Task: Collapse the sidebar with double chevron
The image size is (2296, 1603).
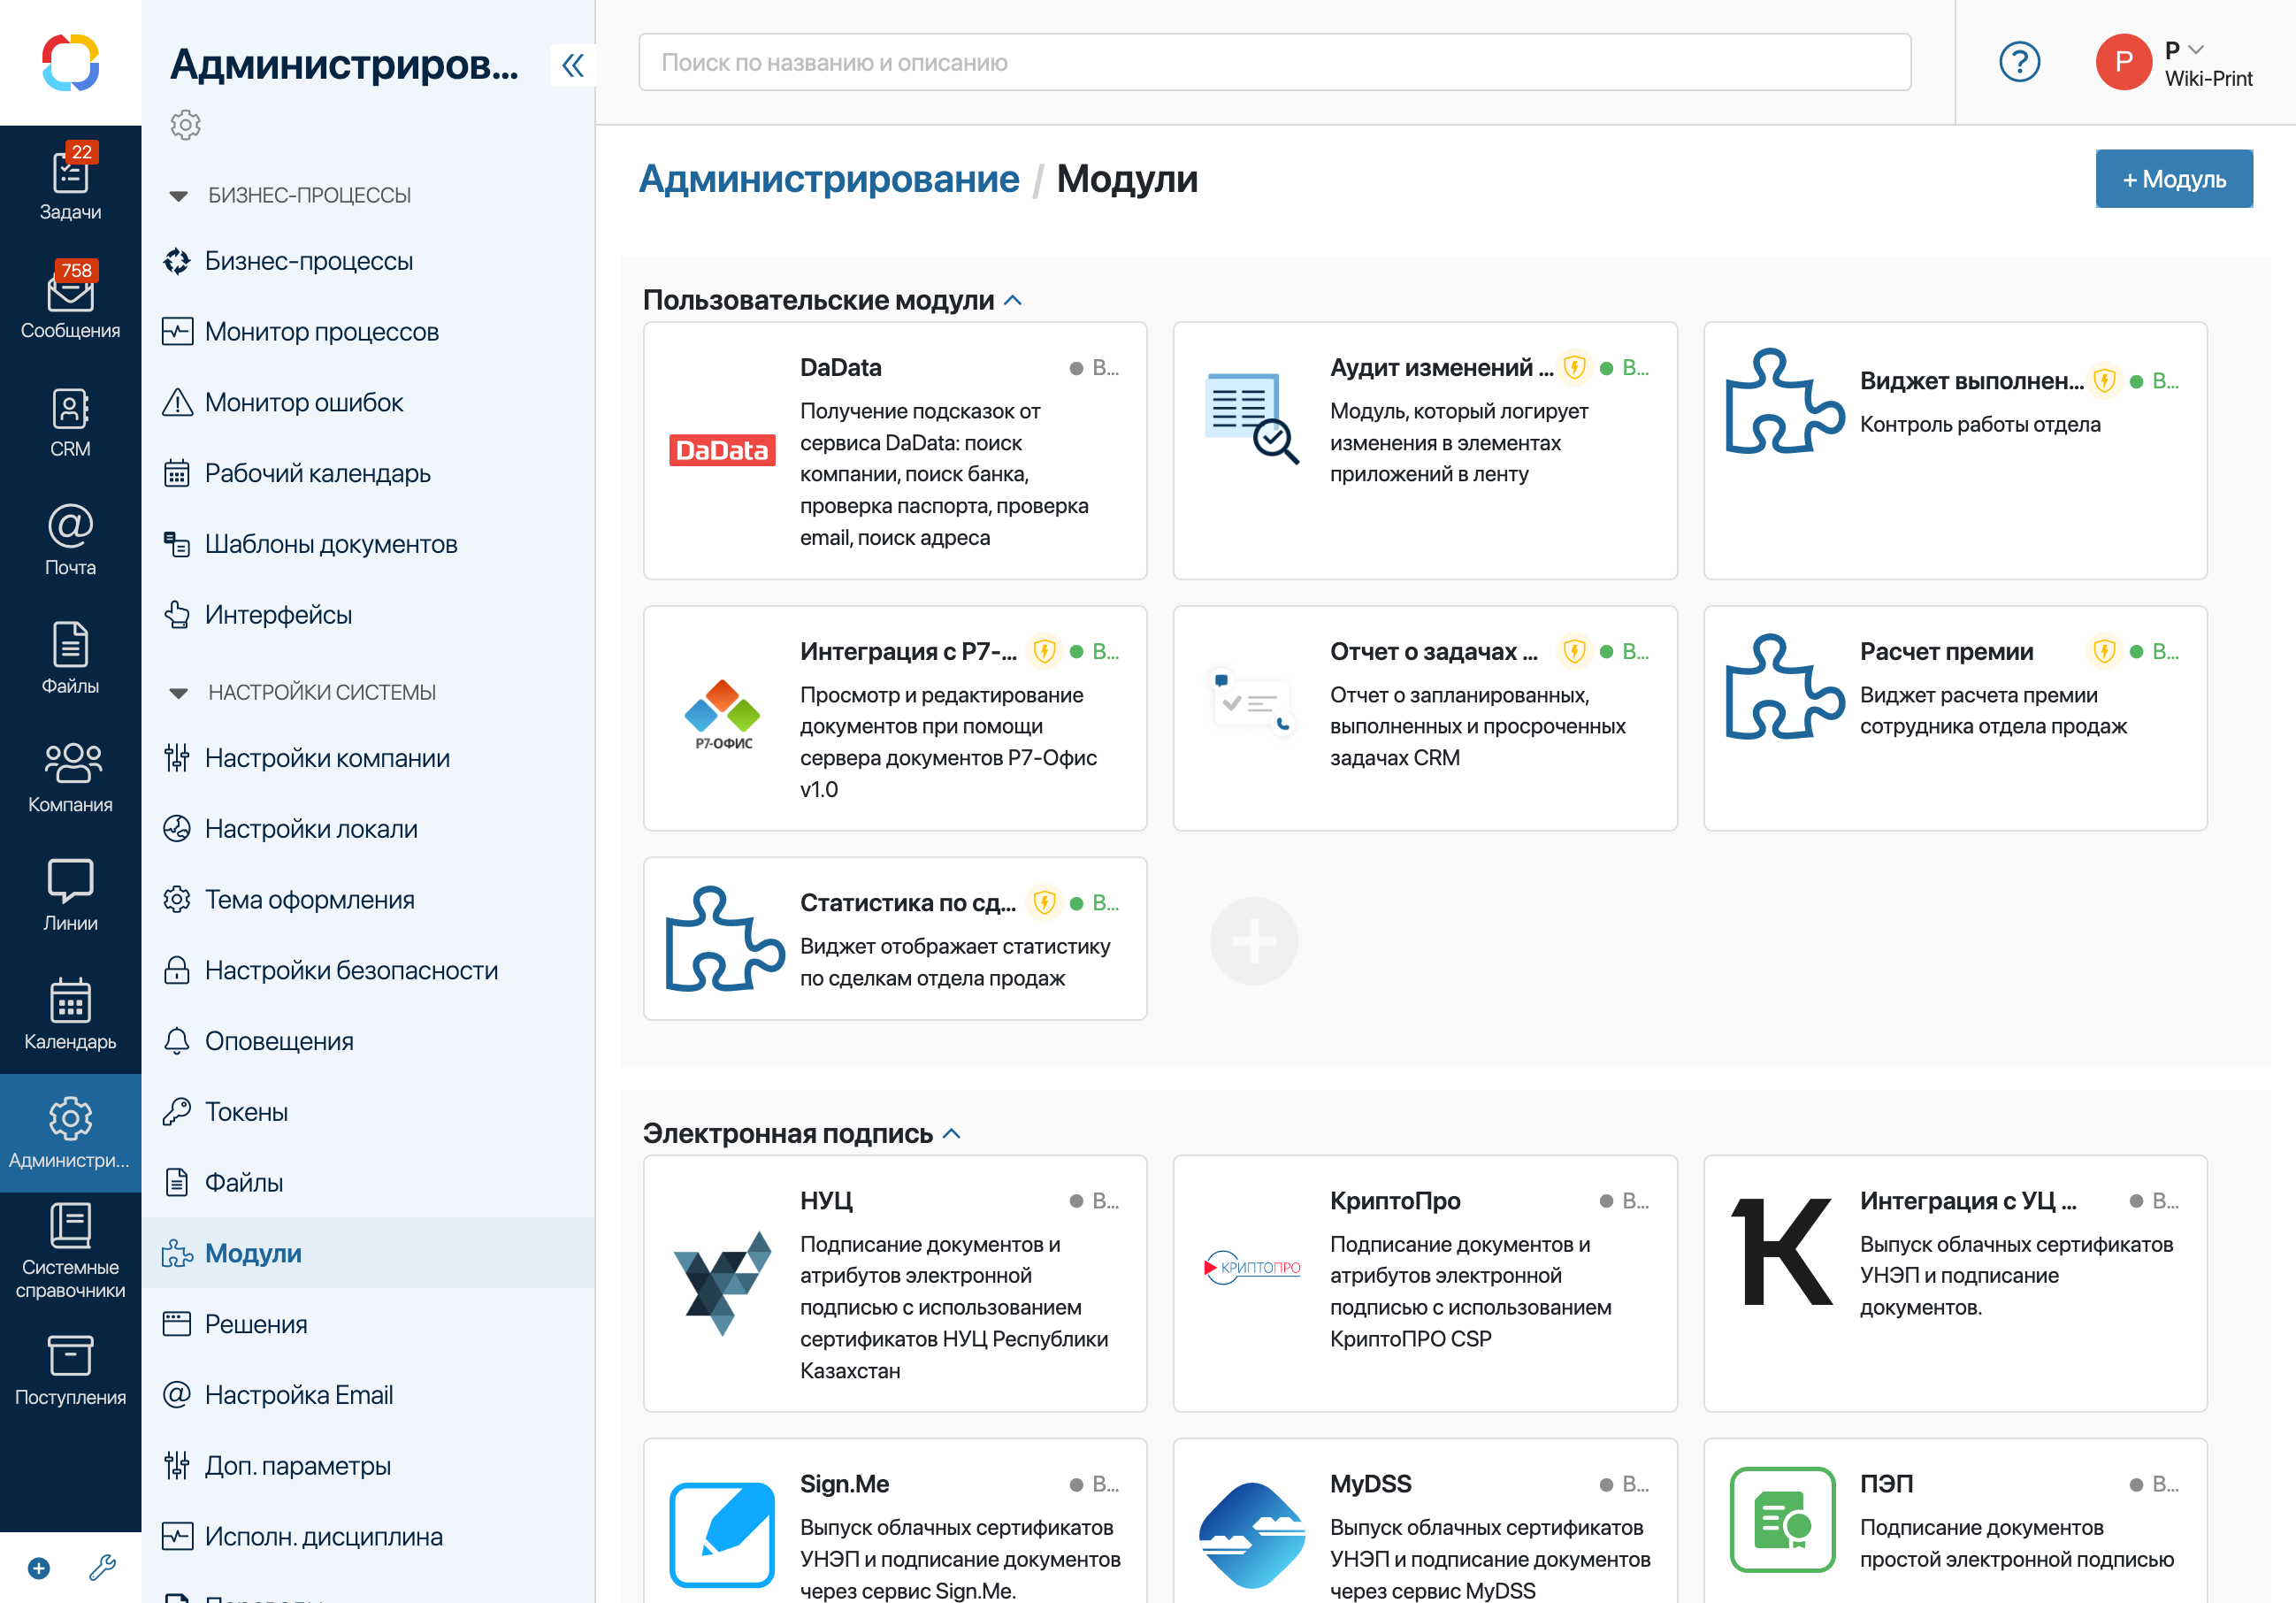Action: tap(572, 66)
